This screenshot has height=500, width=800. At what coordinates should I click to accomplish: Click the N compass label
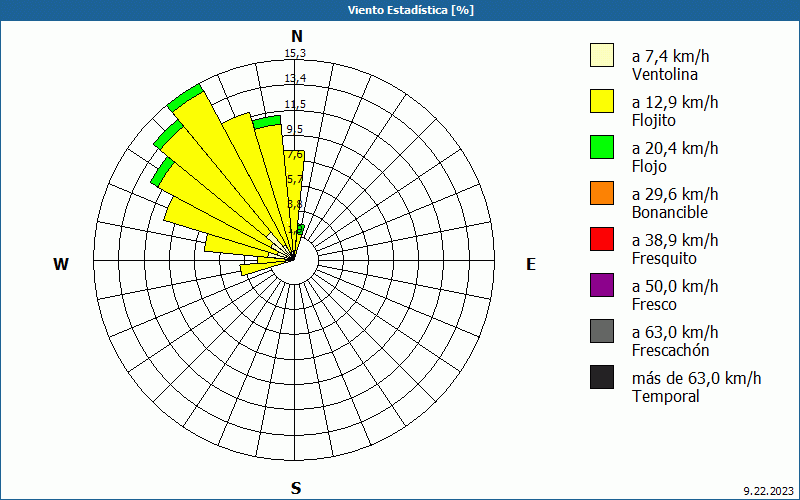click(296, 36)
